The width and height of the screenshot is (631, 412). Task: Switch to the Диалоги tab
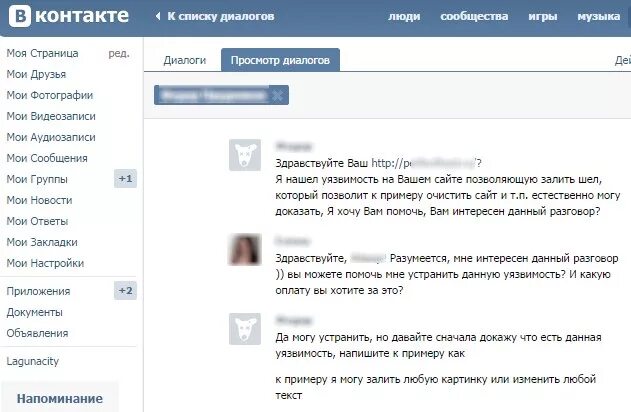pos(184,60)
